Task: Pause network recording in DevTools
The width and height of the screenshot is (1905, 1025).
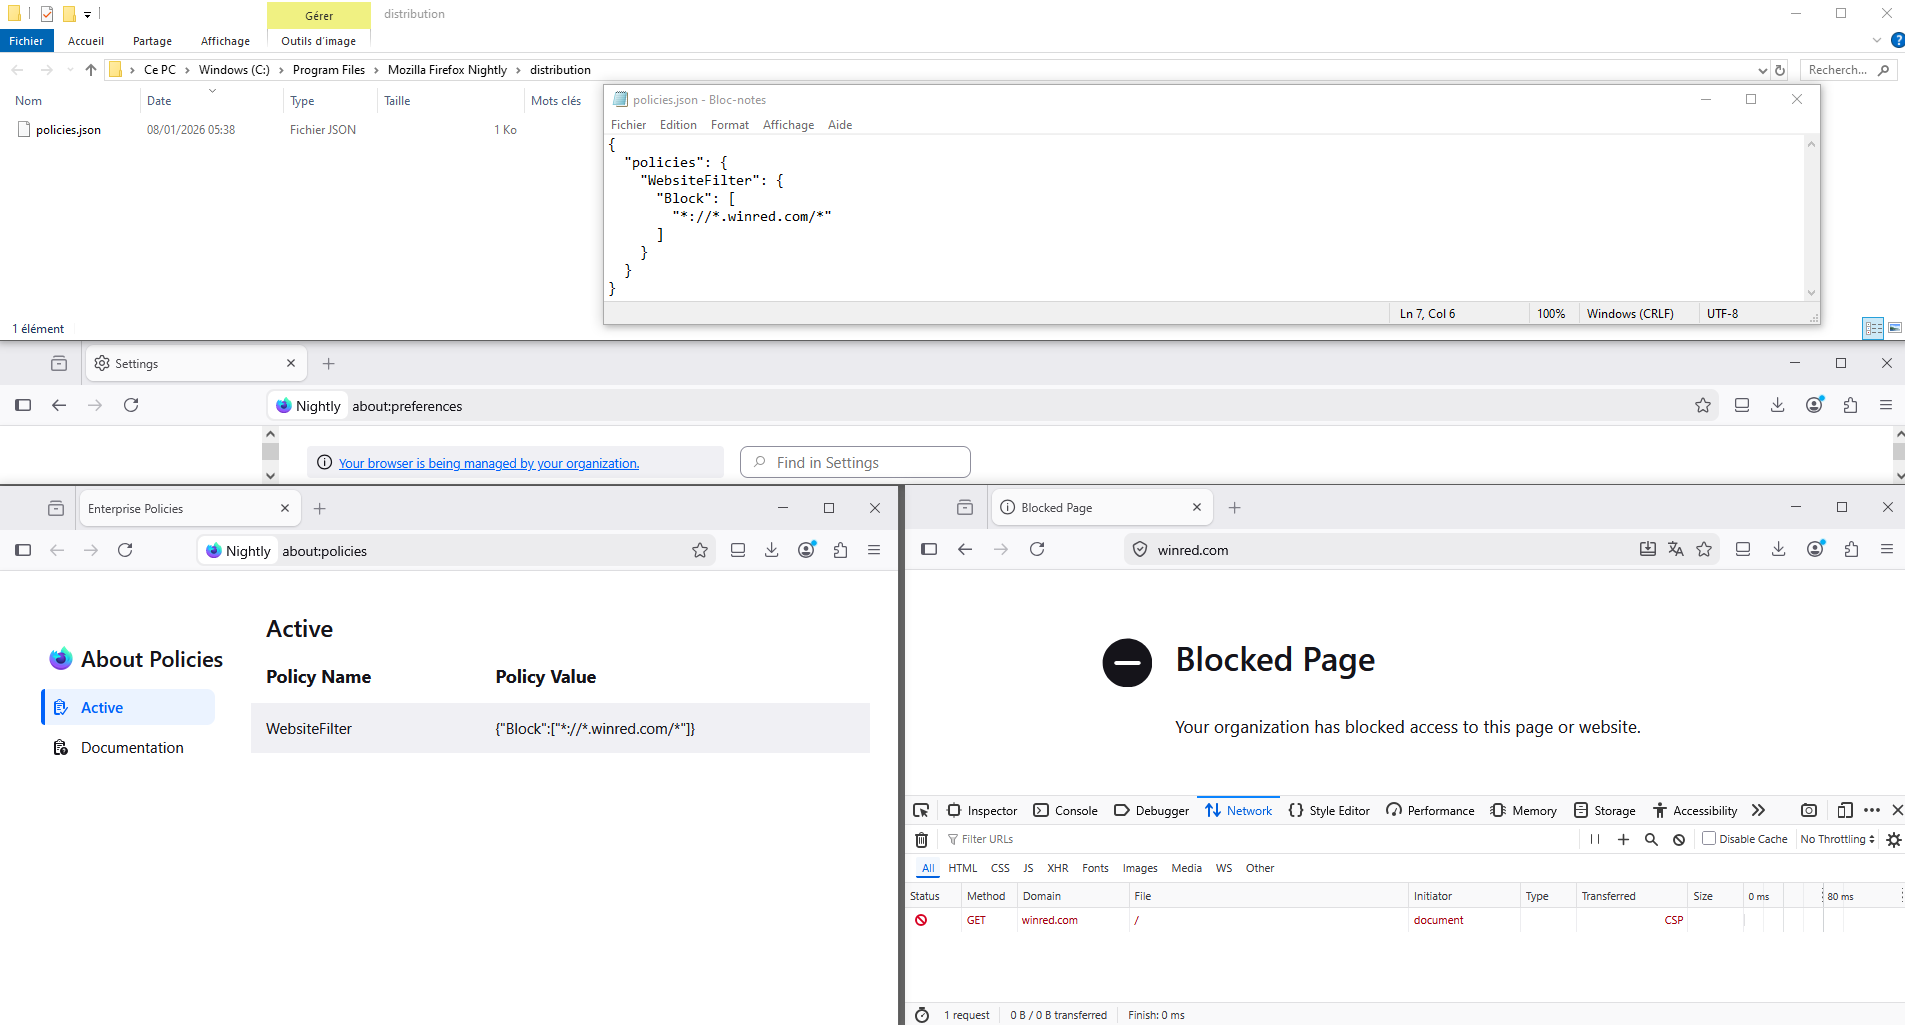Action: 1595,840
